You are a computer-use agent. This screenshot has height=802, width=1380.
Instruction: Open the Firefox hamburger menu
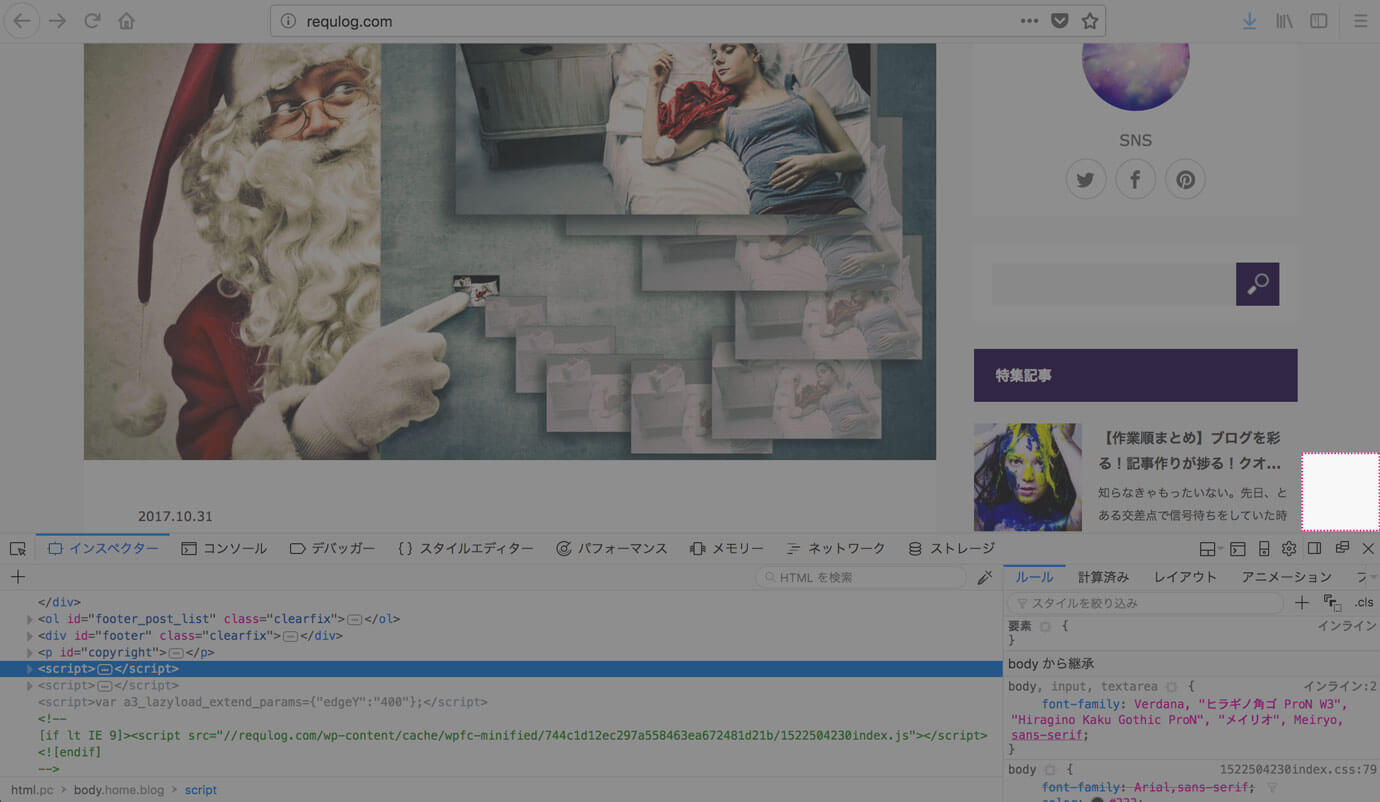pos(1360,21)
